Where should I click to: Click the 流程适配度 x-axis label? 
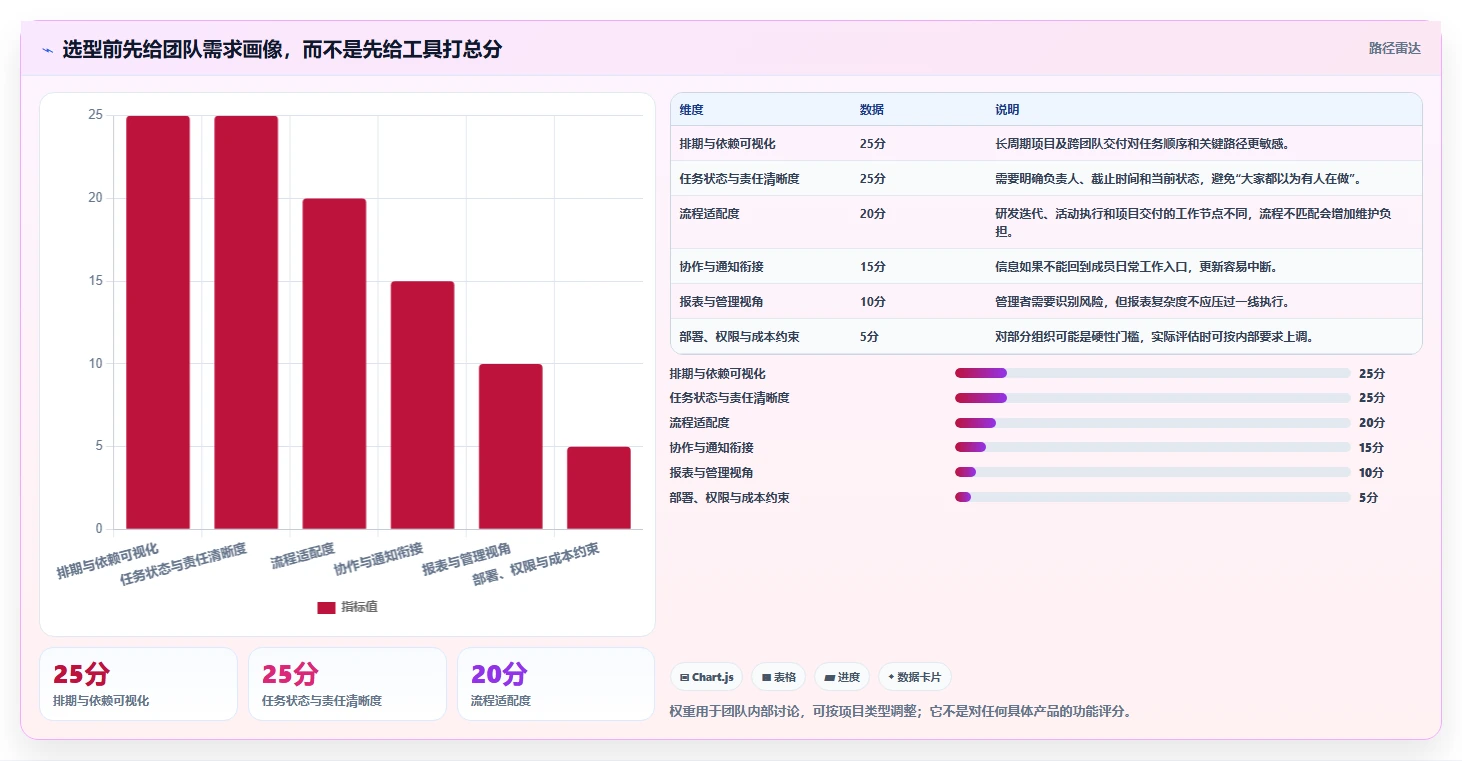pos(302,556)
